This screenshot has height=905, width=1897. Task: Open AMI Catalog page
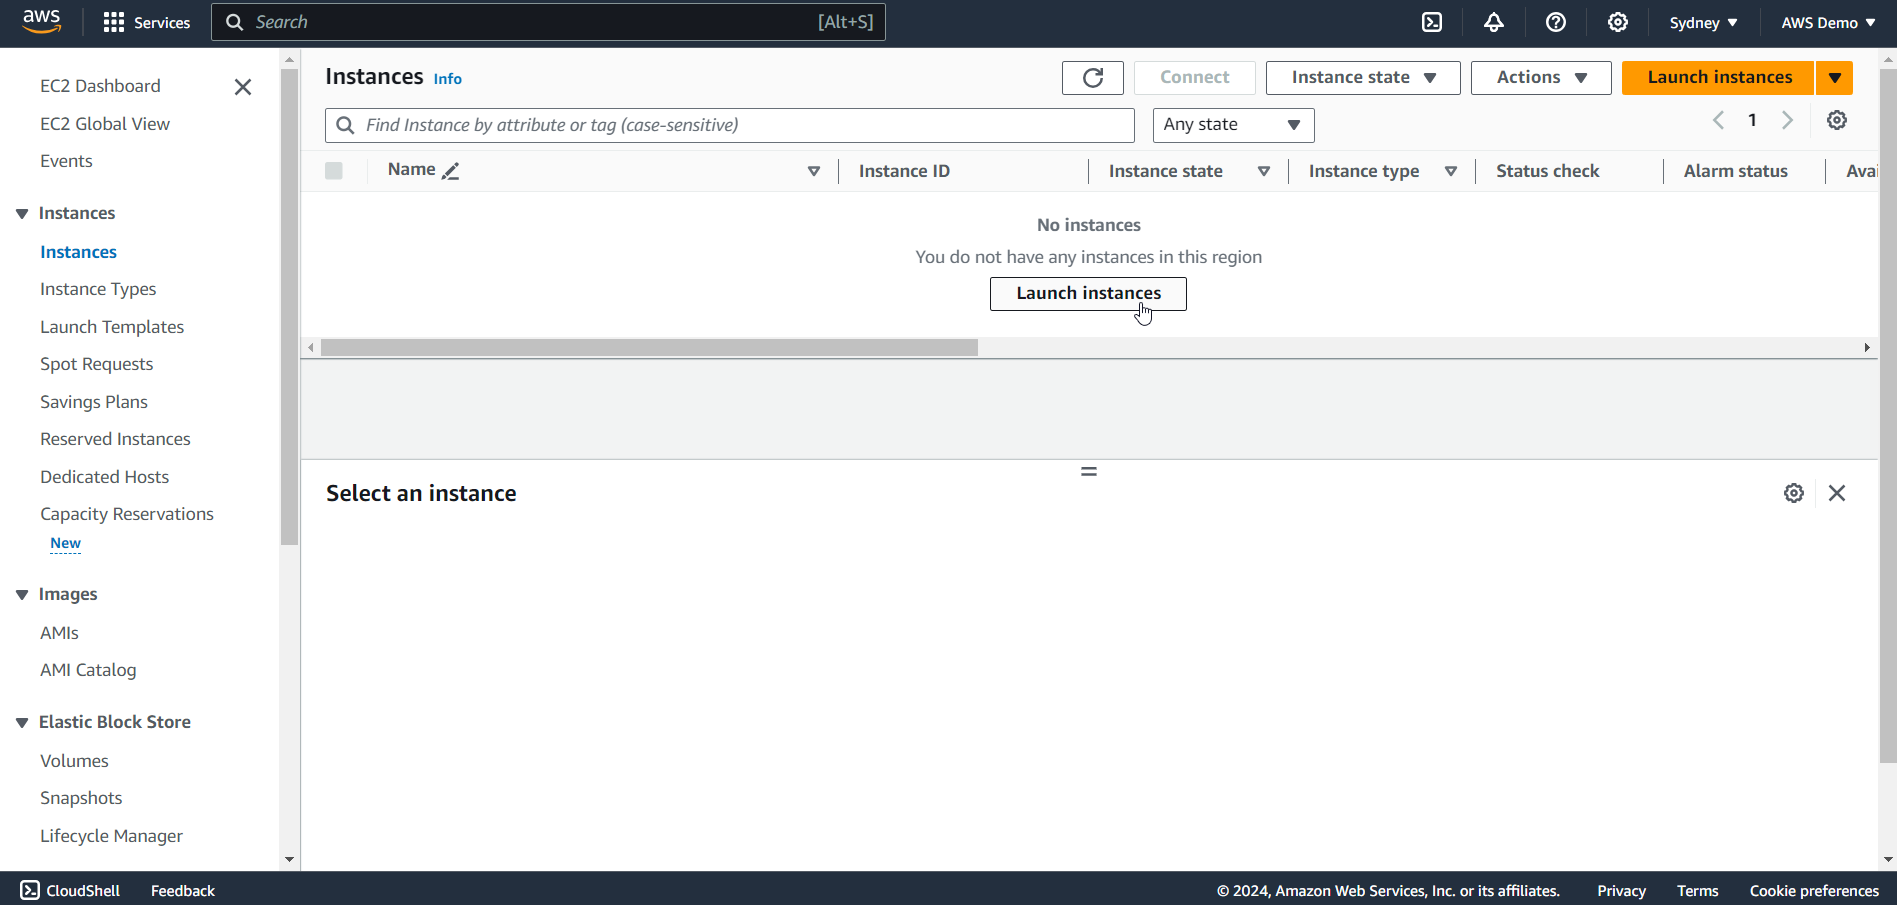pyautogui.click(x=88, y=670)
